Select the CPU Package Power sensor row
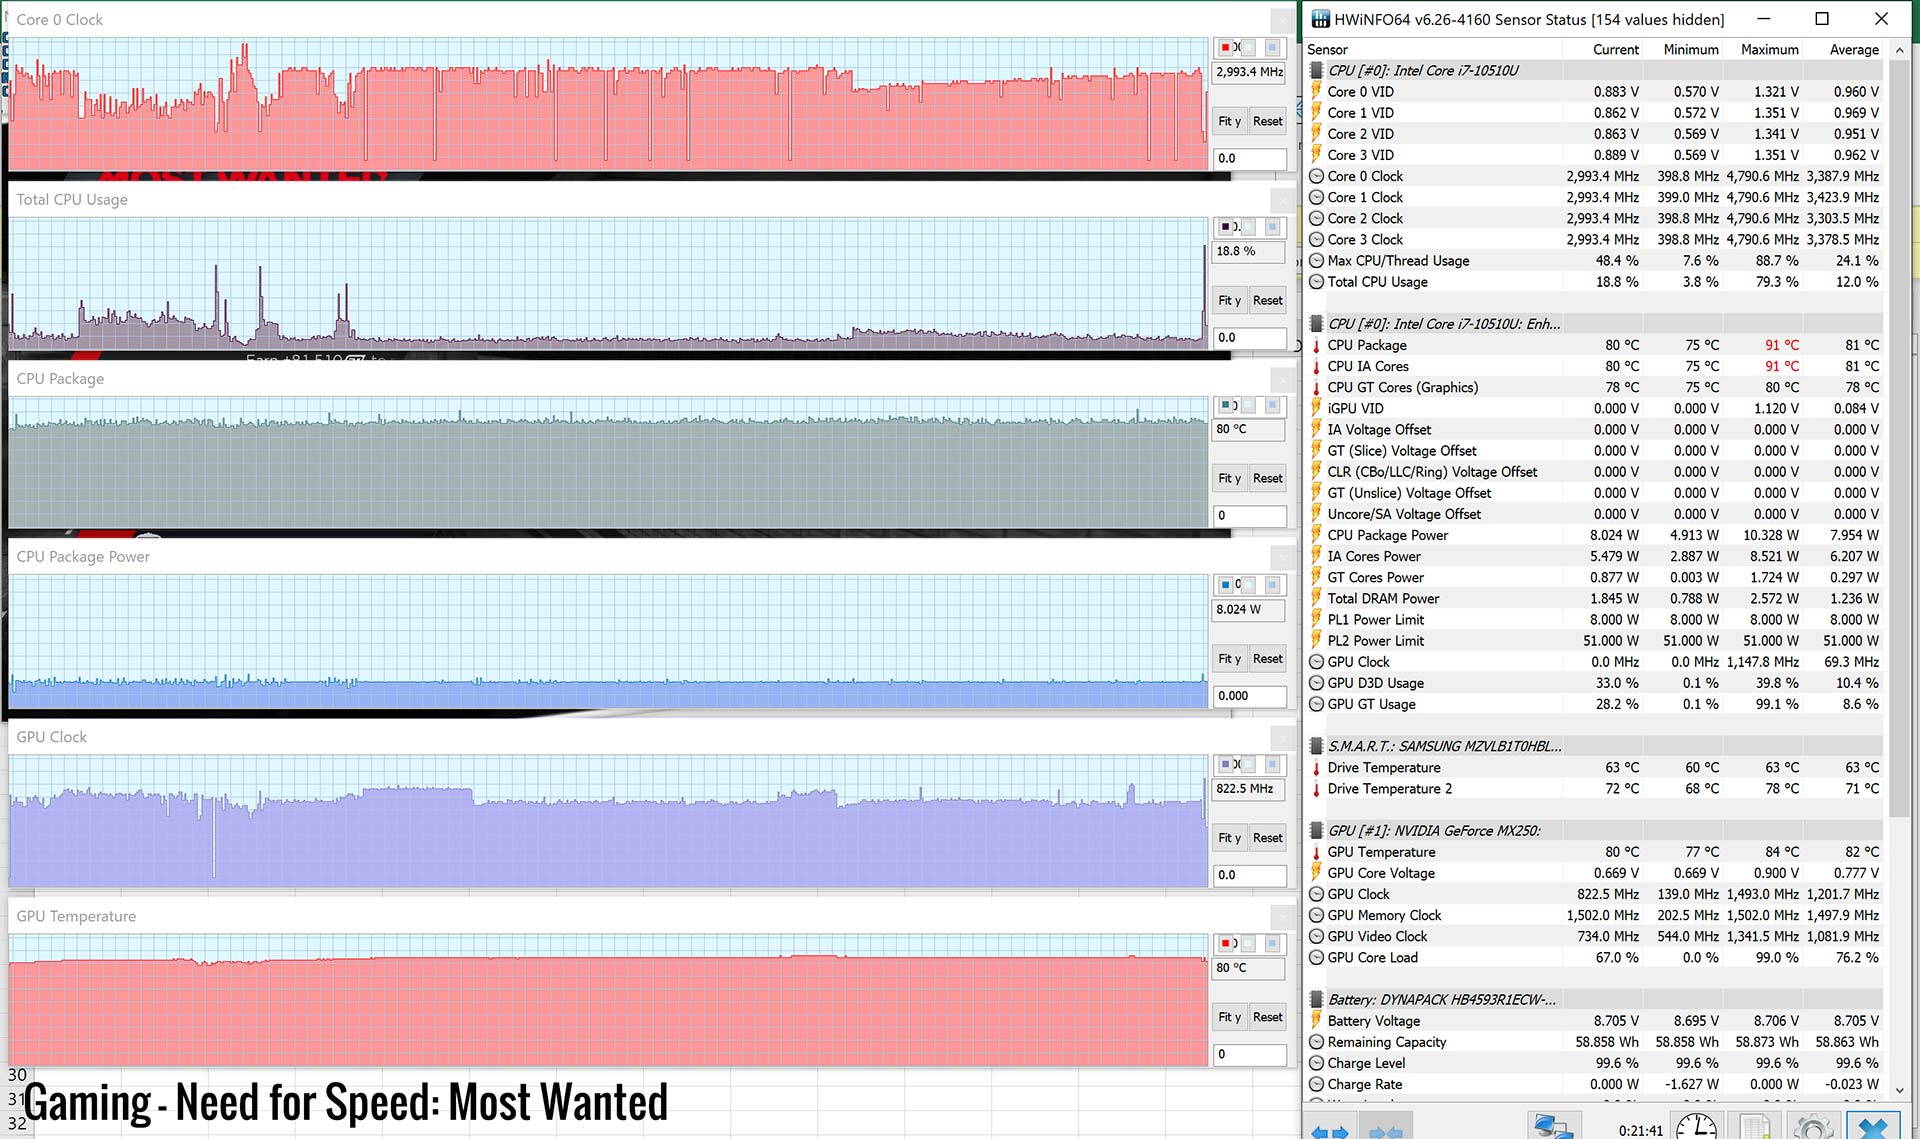This screenshot has height=1139, width=1920. (1387, 535)
